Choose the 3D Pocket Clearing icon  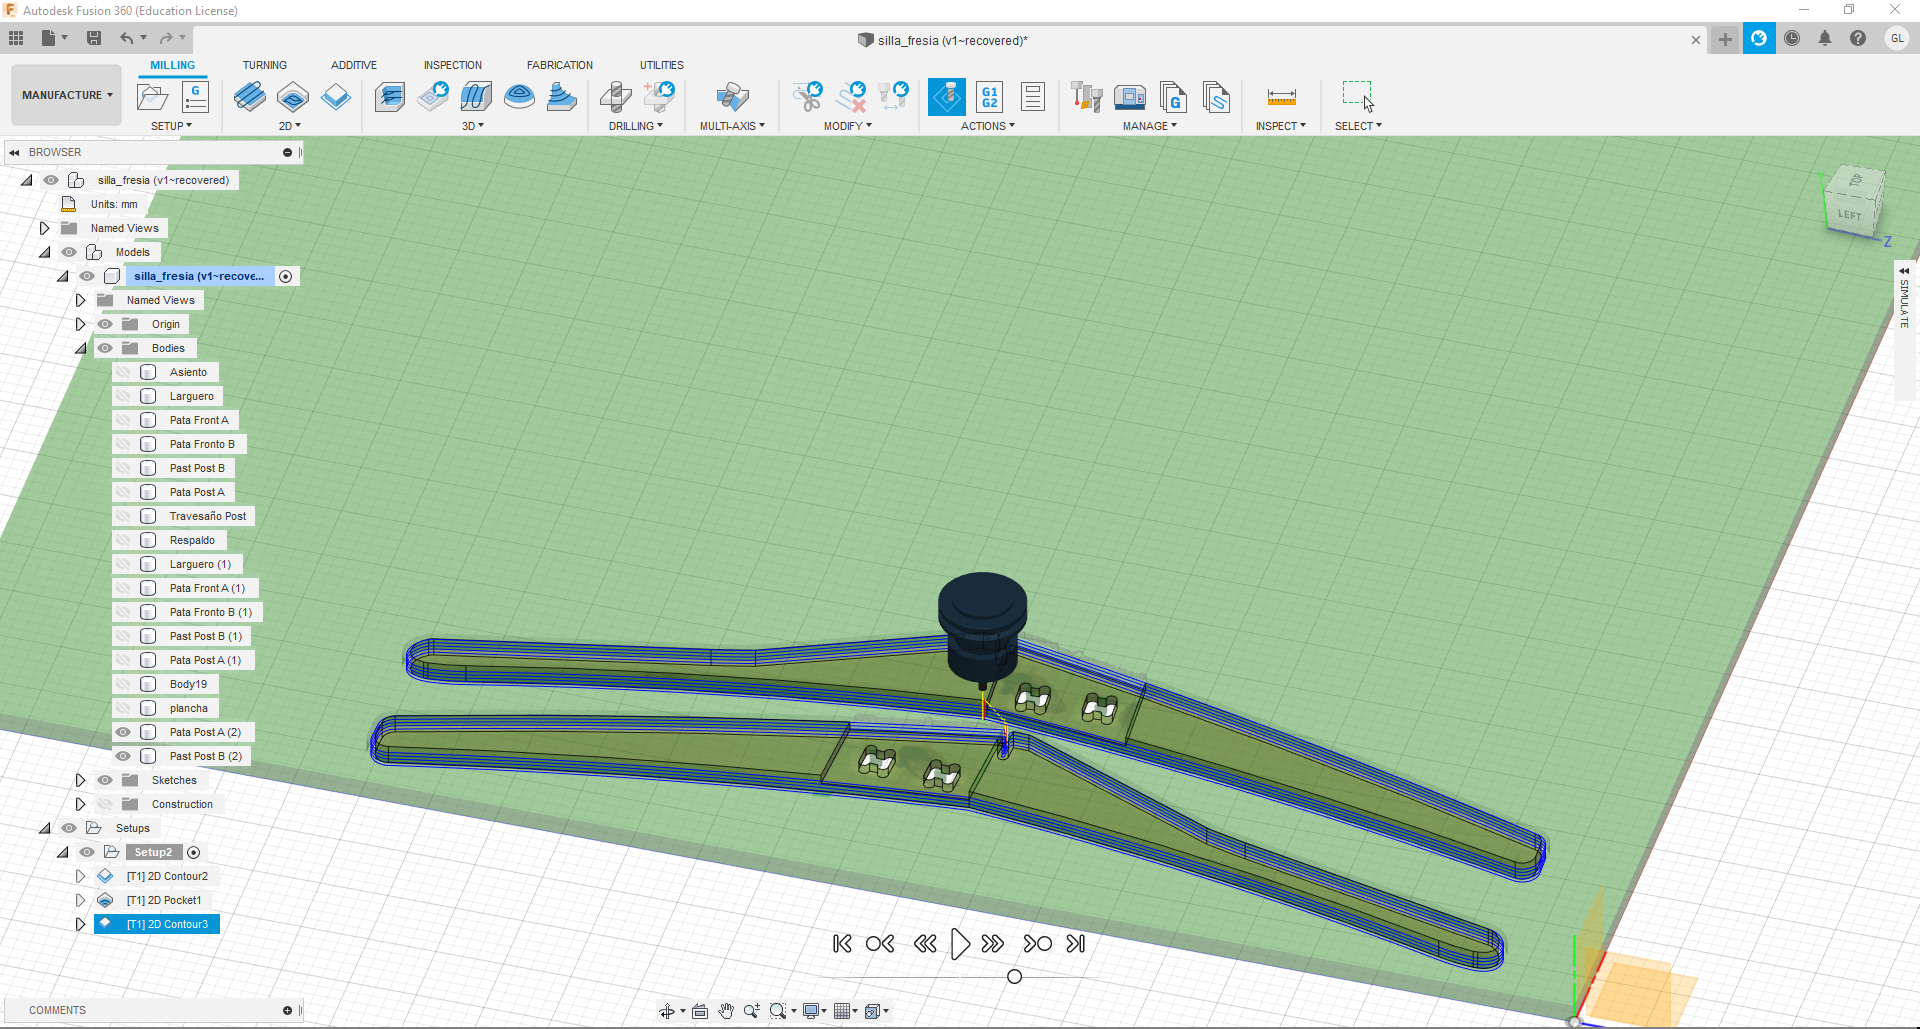pos(433,97)
